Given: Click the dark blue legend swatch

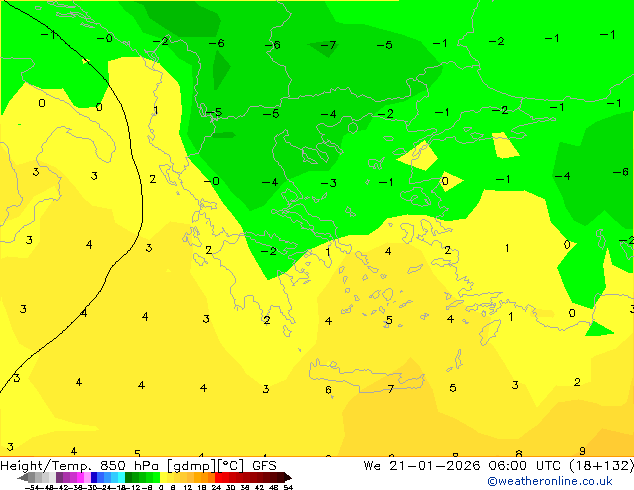Looking at the screenshot, I should (94, 478).
